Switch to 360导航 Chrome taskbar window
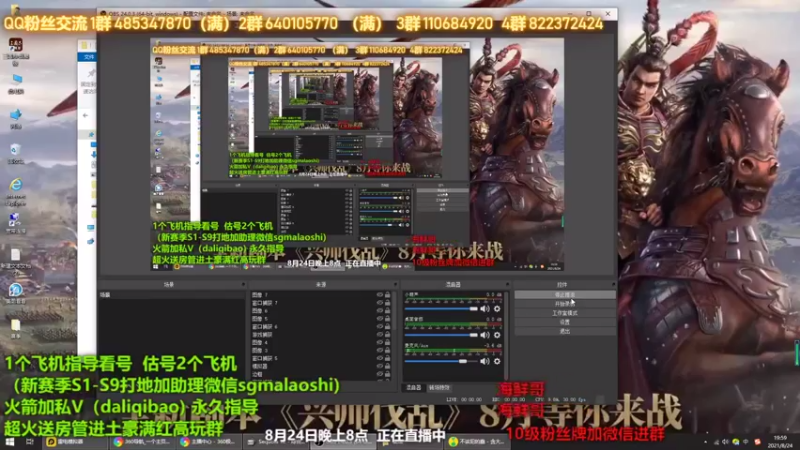Viewport: 800px width, 450px height. (144, 442)
